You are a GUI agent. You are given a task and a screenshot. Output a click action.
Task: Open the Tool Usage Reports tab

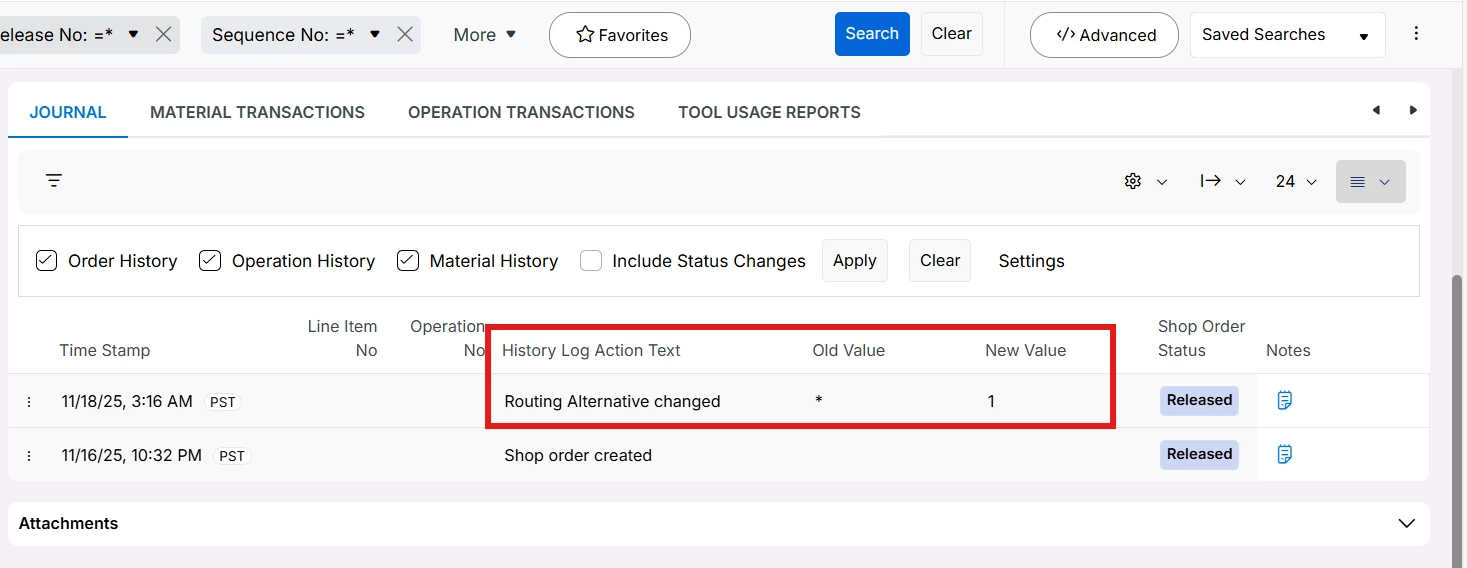coord(769,112)
